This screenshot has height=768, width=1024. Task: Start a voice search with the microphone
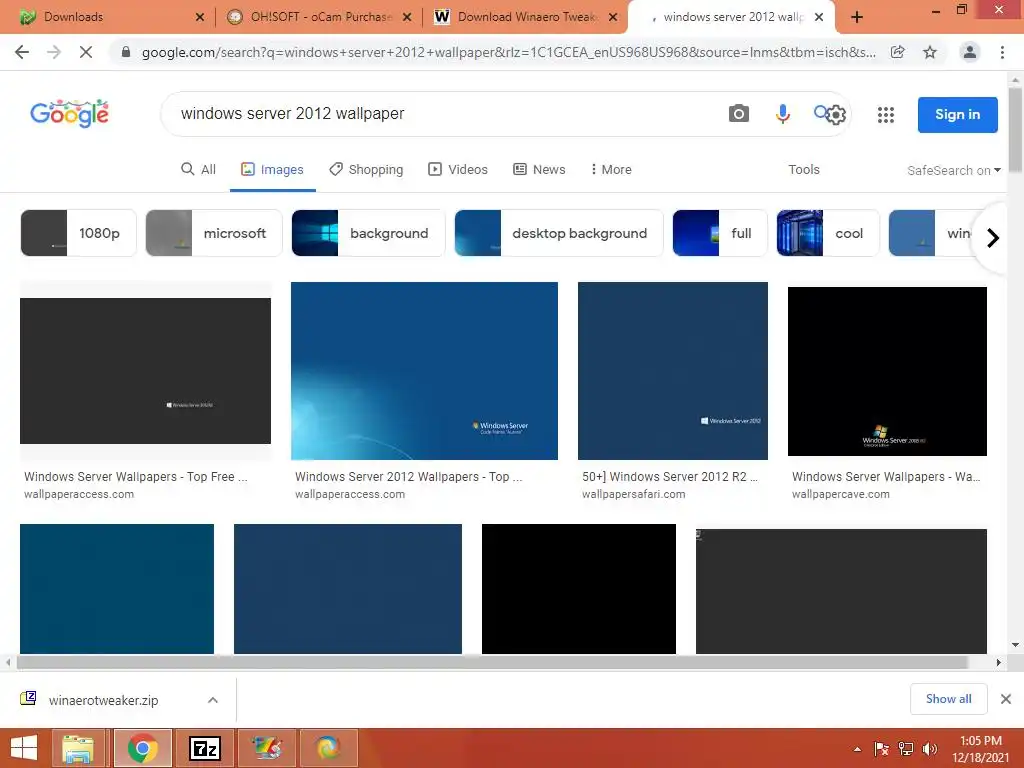point(782,114)
